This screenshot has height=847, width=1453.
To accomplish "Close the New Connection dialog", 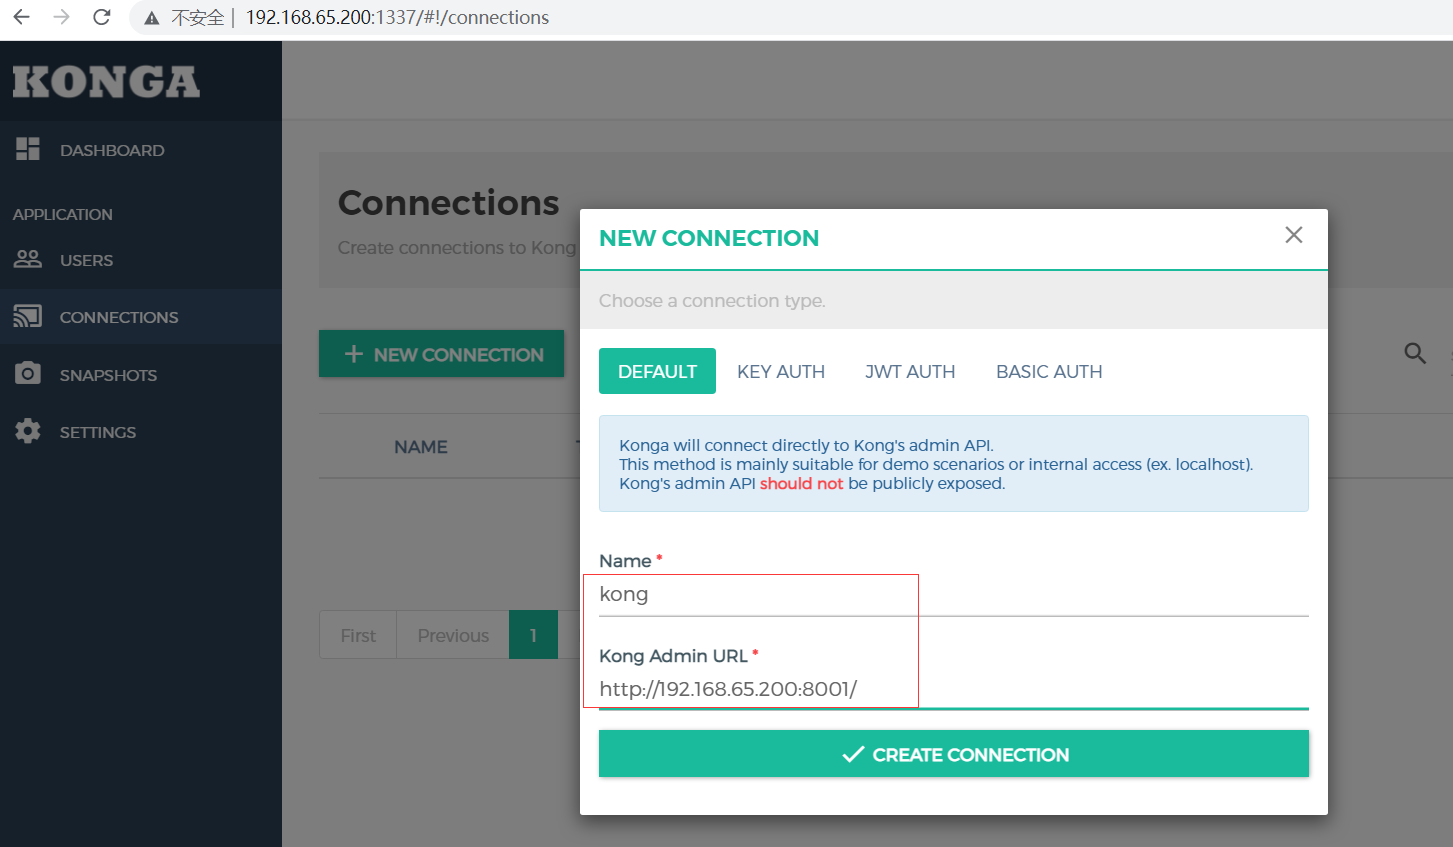I will point(1294,235).
